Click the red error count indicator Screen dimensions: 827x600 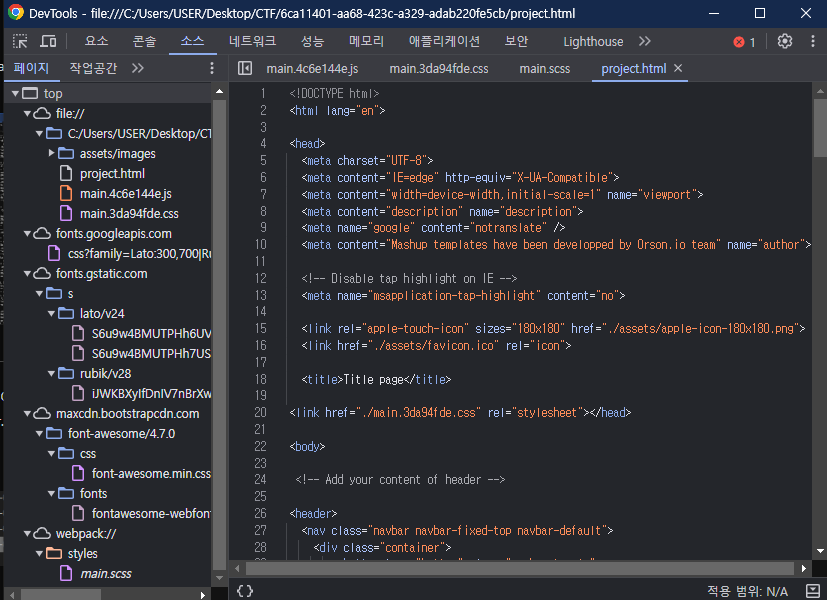(744, 42)
